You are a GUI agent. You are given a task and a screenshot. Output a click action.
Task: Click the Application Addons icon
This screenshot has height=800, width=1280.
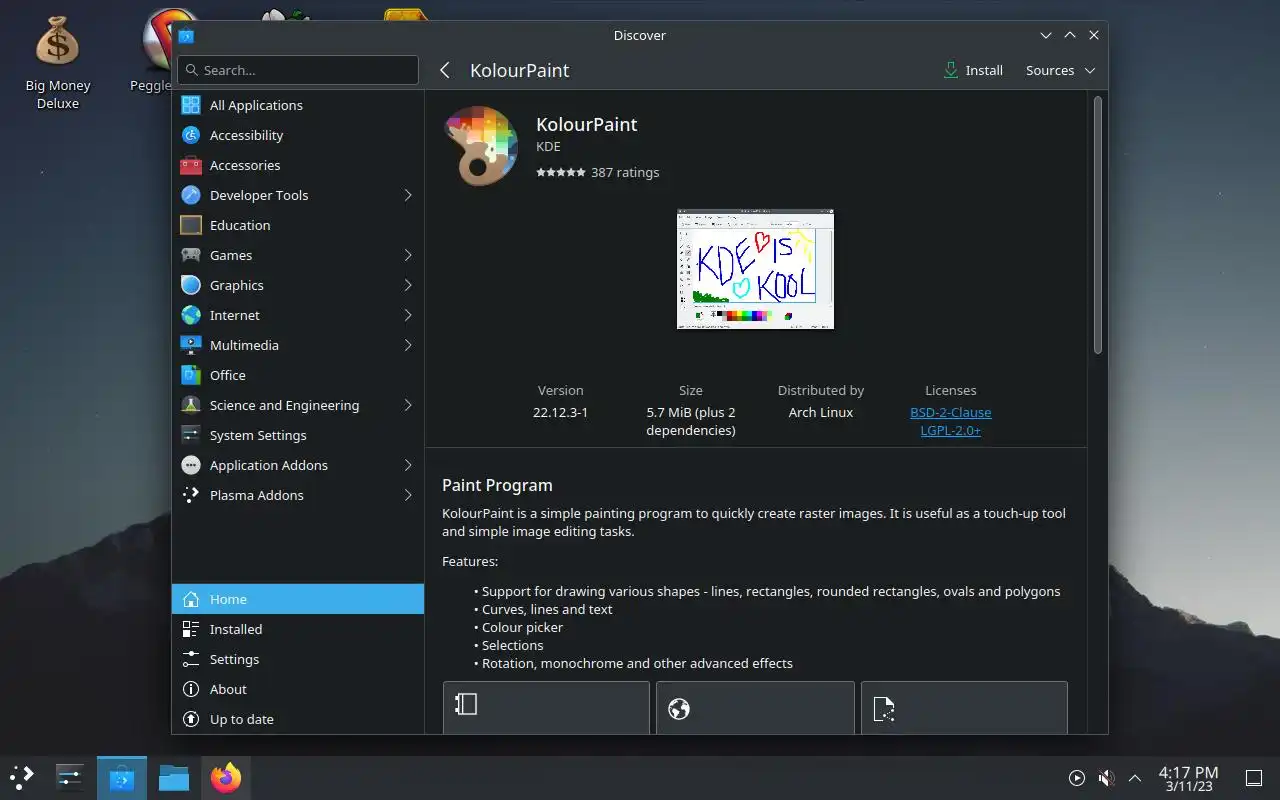point(191,465)
